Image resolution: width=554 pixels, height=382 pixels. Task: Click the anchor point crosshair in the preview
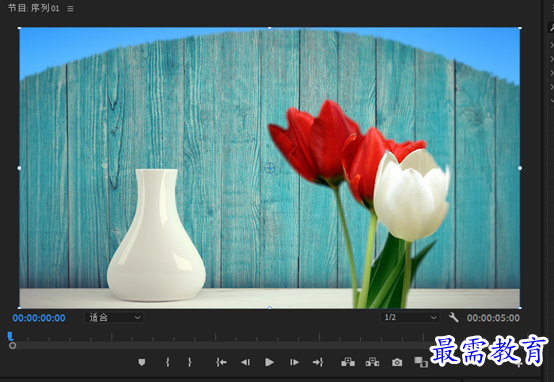[270, 168]
